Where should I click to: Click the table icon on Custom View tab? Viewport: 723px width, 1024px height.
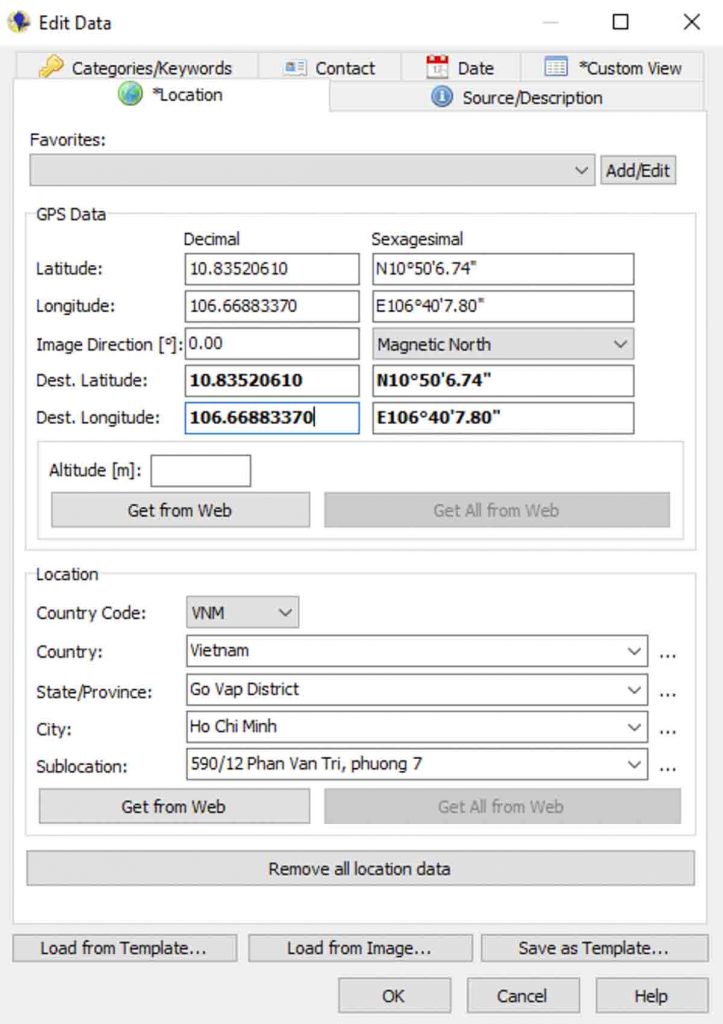click(556, 67)
